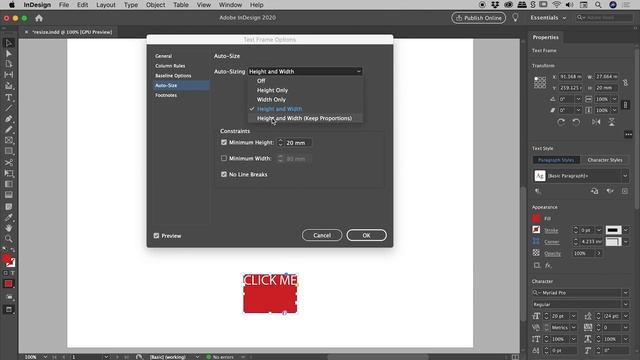Click the X position field
The height and width of the screenshot is (360, 640).
click(570, 76)
